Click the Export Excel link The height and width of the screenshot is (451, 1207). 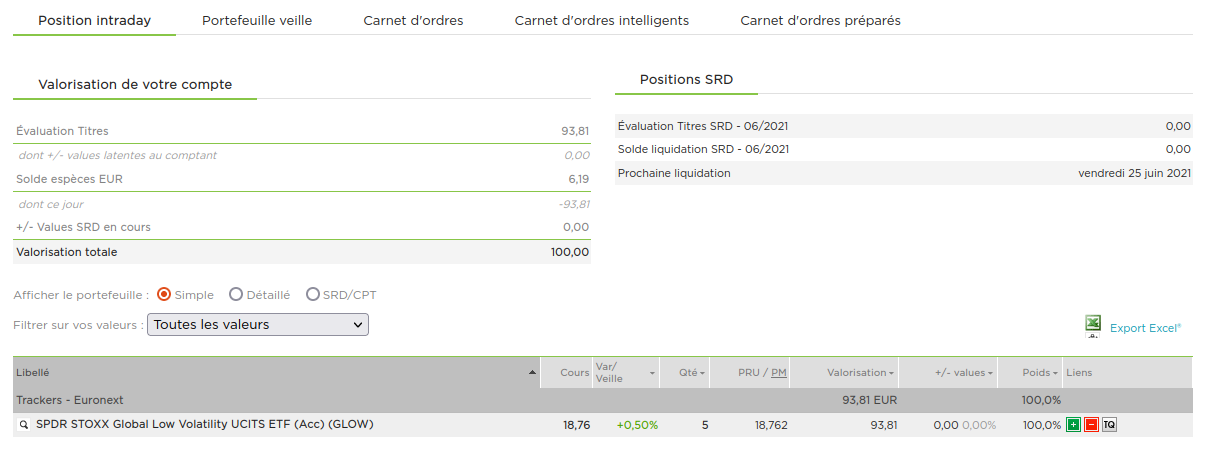pos(1145,328)
